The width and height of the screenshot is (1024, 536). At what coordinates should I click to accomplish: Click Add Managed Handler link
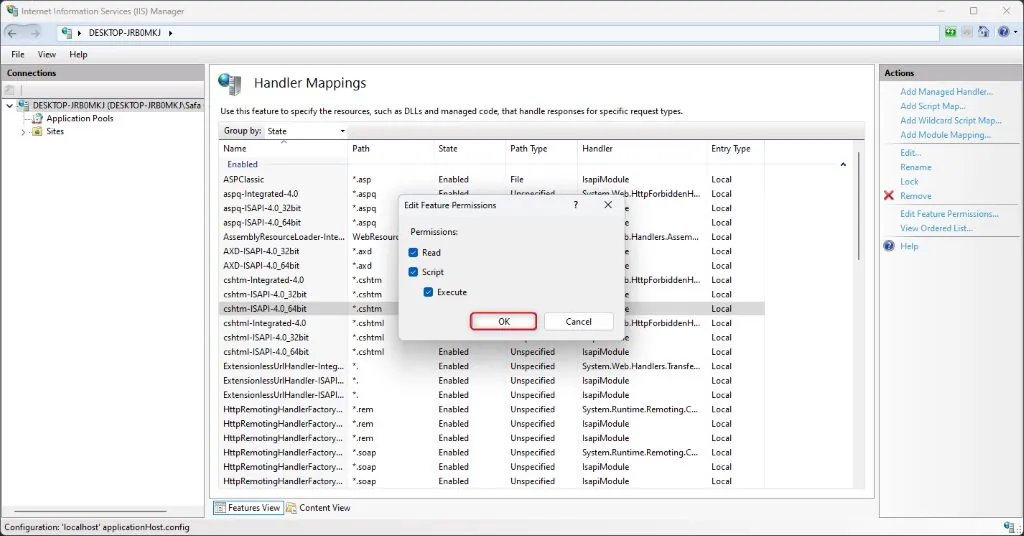click(946, 92)
